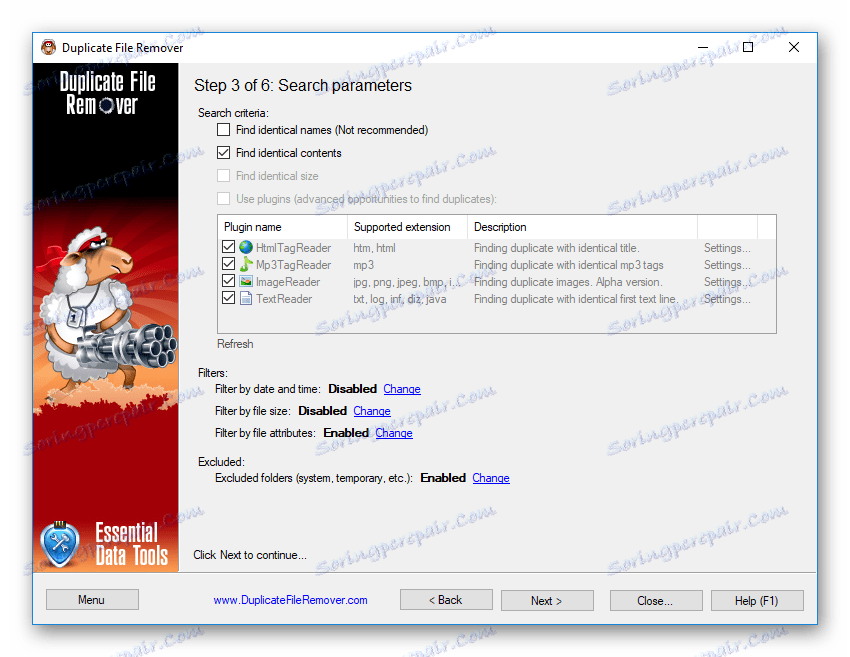Click 'Finding duplicate with identical title.' description
Image resolution: width=850 pixels, height=657 pixels.
click(x=557, y=248)
